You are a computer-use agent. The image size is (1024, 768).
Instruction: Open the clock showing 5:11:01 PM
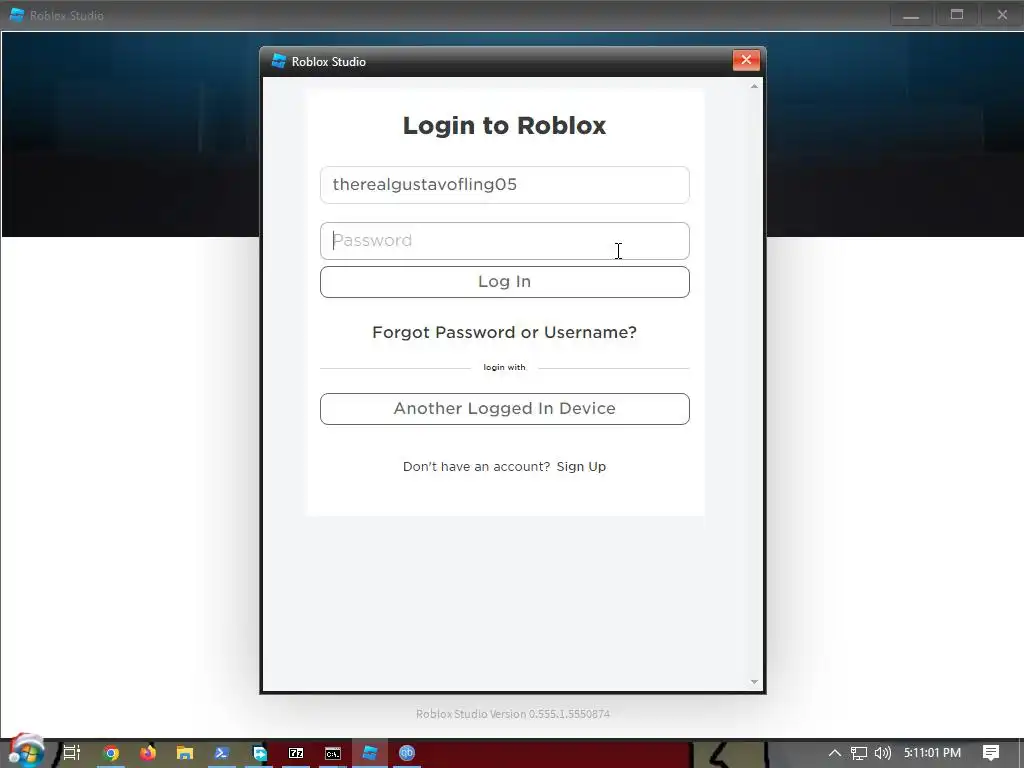[933, 753]
